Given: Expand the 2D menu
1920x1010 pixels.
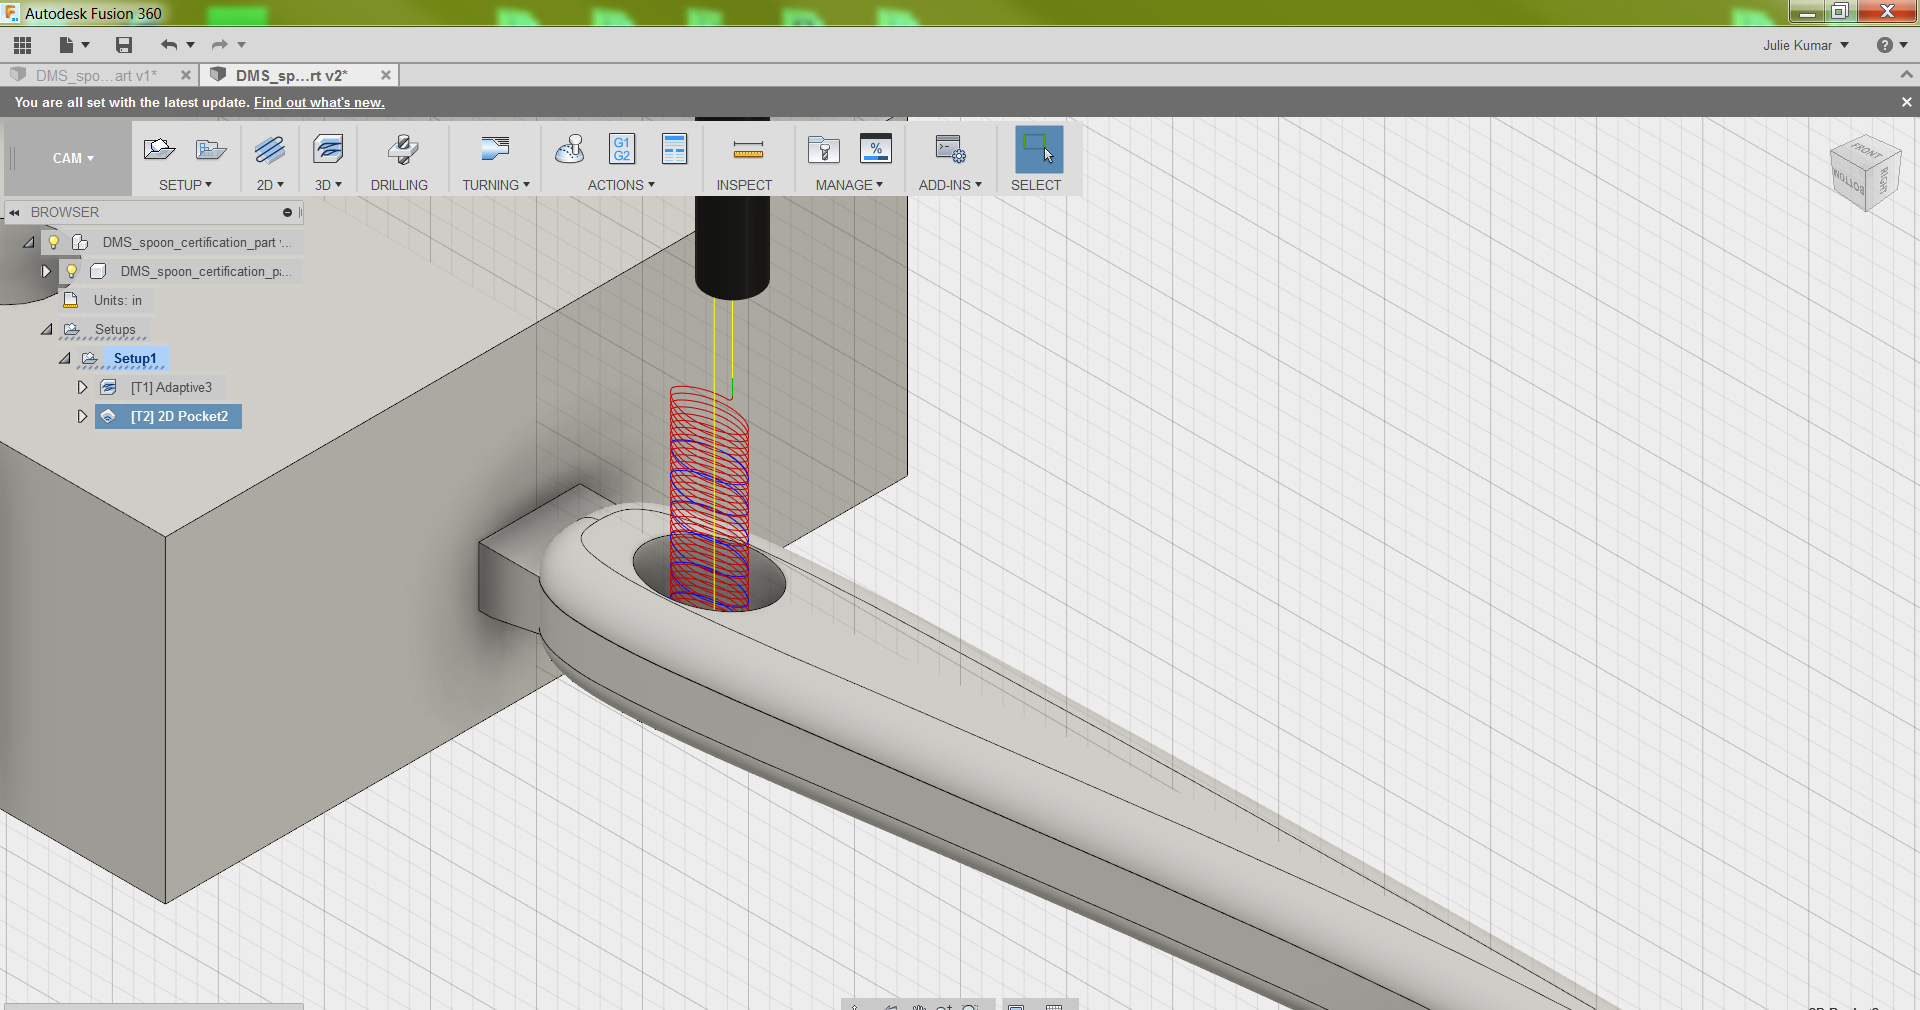Looking at the screenshot, I should coord(270,185).
